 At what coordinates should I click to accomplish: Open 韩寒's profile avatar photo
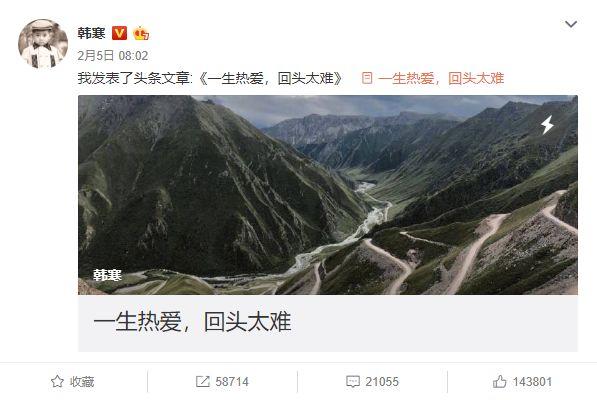(x=43, y=44)
